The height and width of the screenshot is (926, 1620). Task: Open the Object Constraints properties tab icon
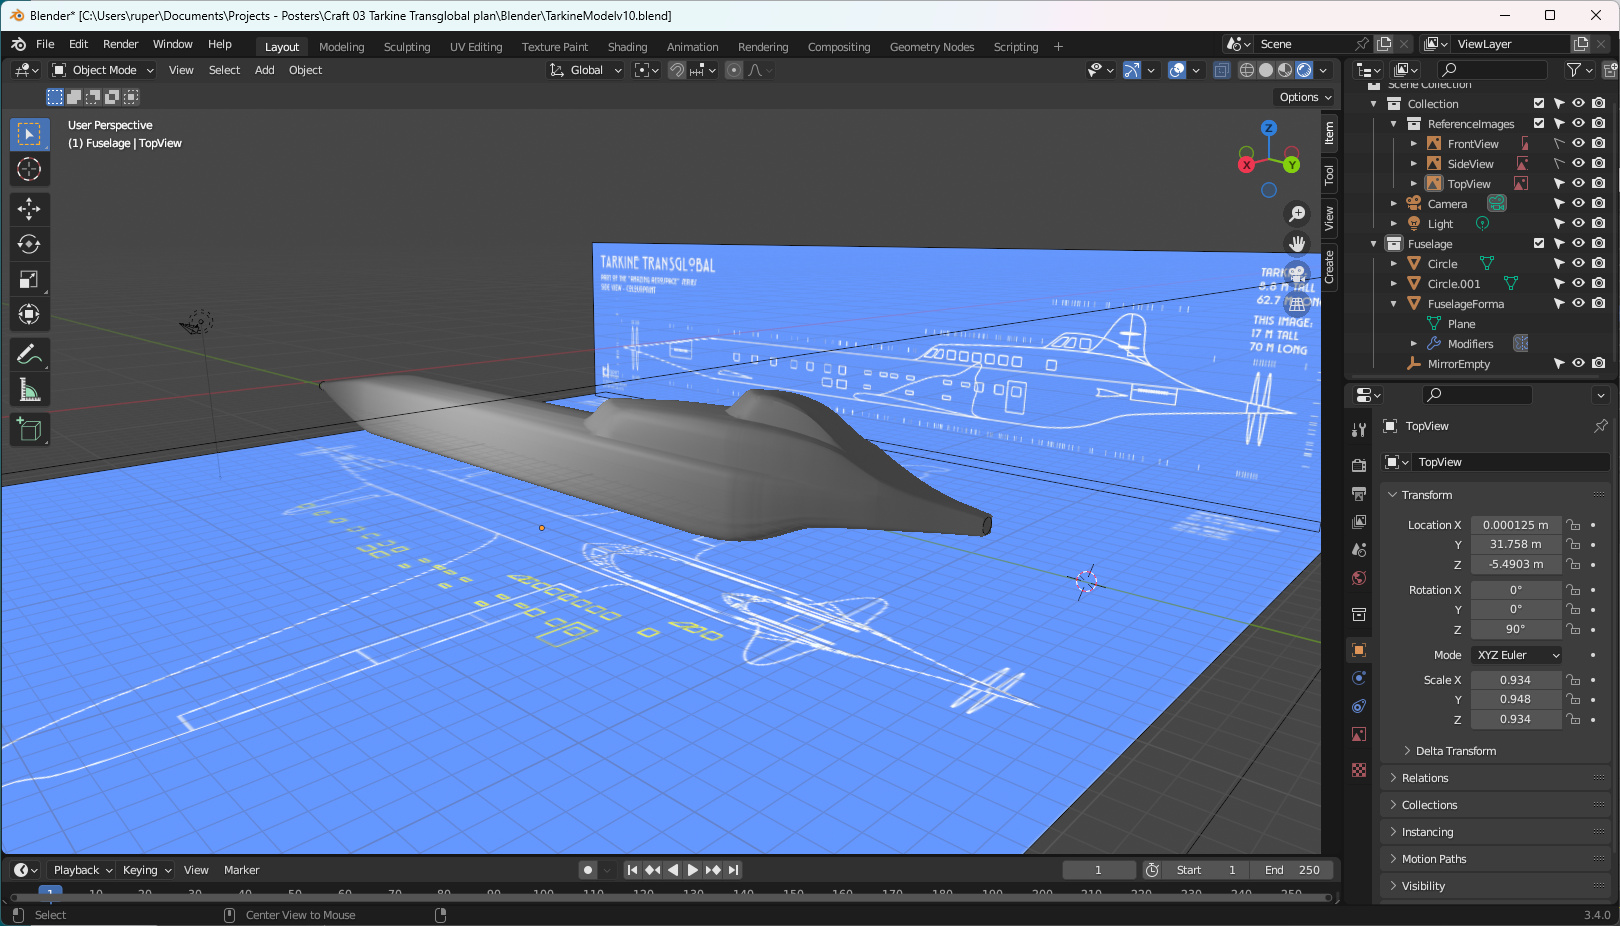click(x=1359, y=706)
